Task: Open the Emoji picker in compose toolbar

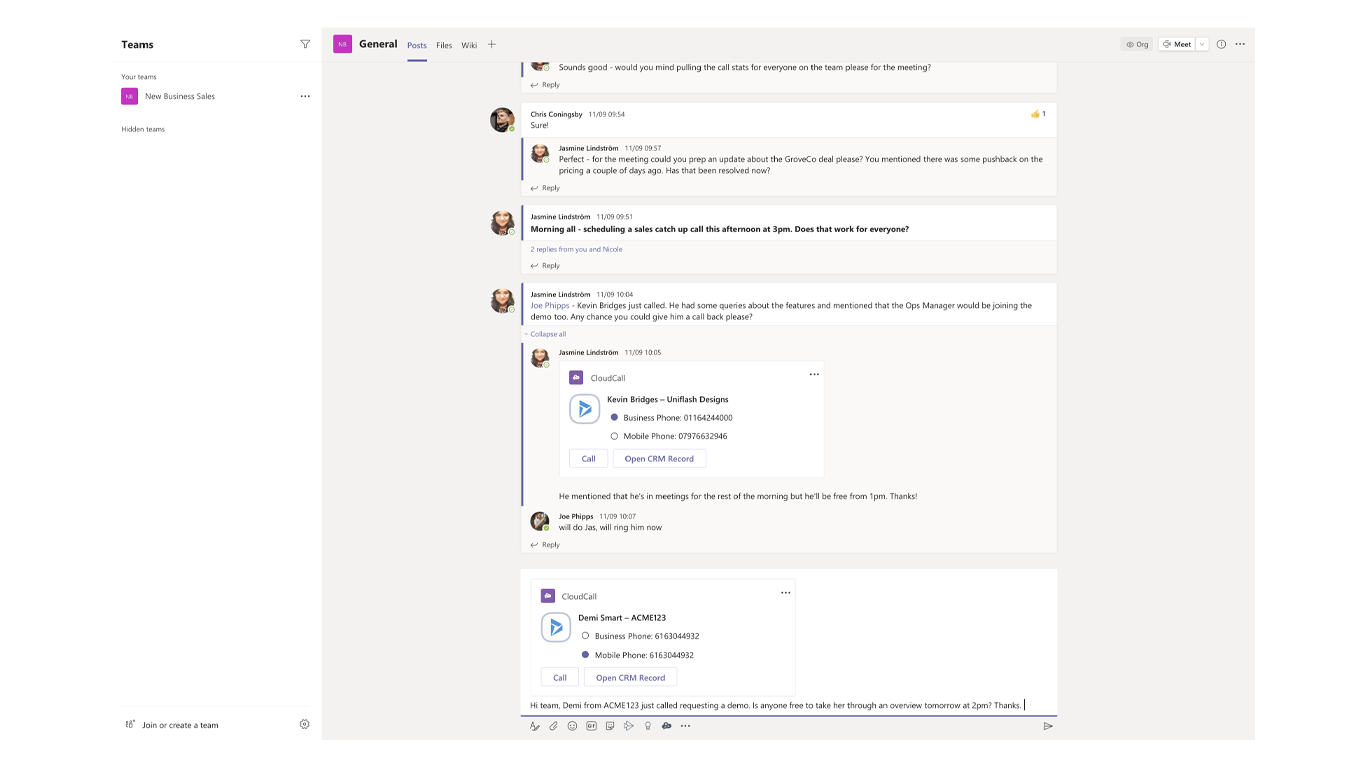Action: pos(572,726)
